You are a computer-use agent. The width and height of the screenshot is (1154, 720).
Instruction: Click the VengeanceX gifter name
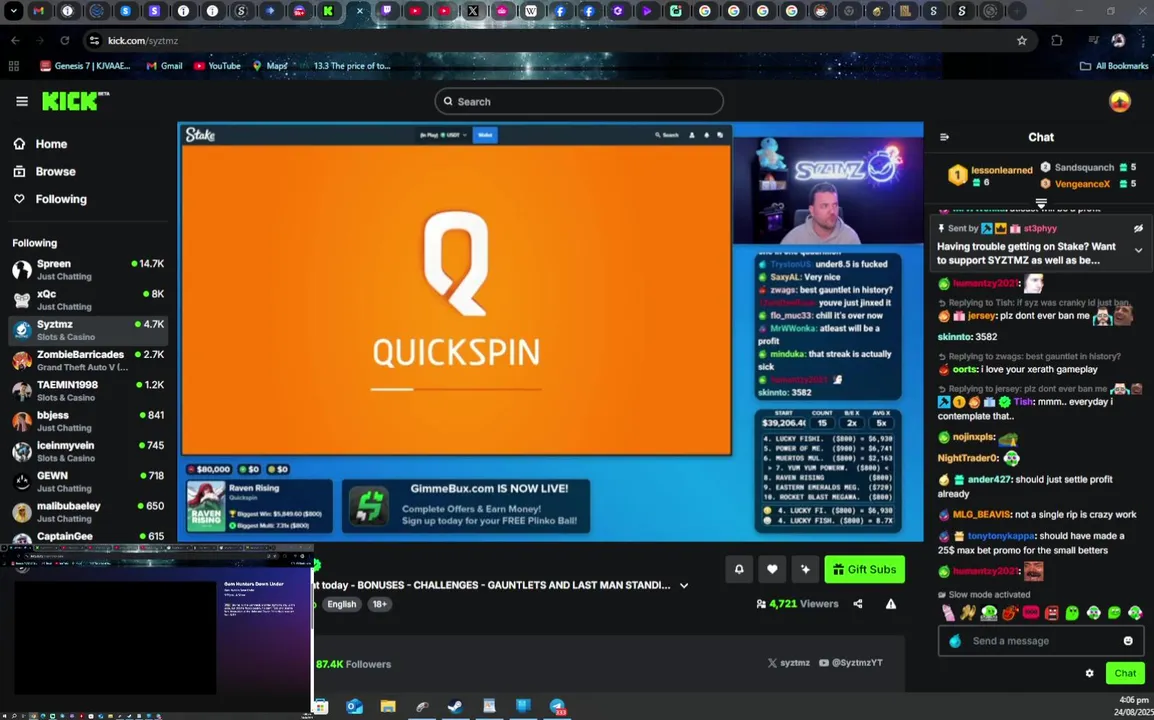click(x=1082, y=184)
